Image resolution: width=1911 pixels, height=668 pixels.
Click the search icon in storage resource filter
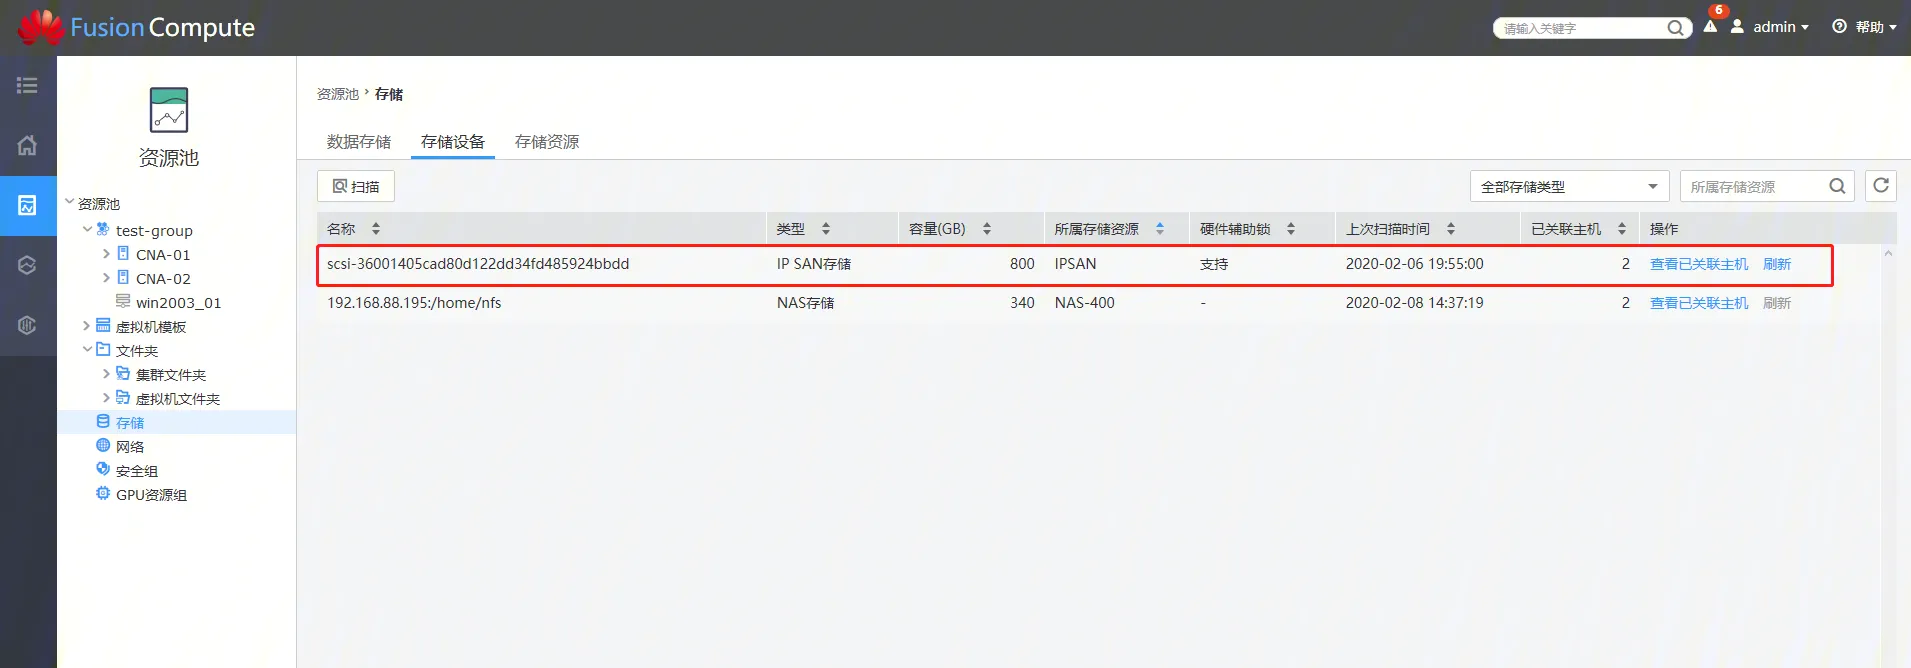[1837, 186]
